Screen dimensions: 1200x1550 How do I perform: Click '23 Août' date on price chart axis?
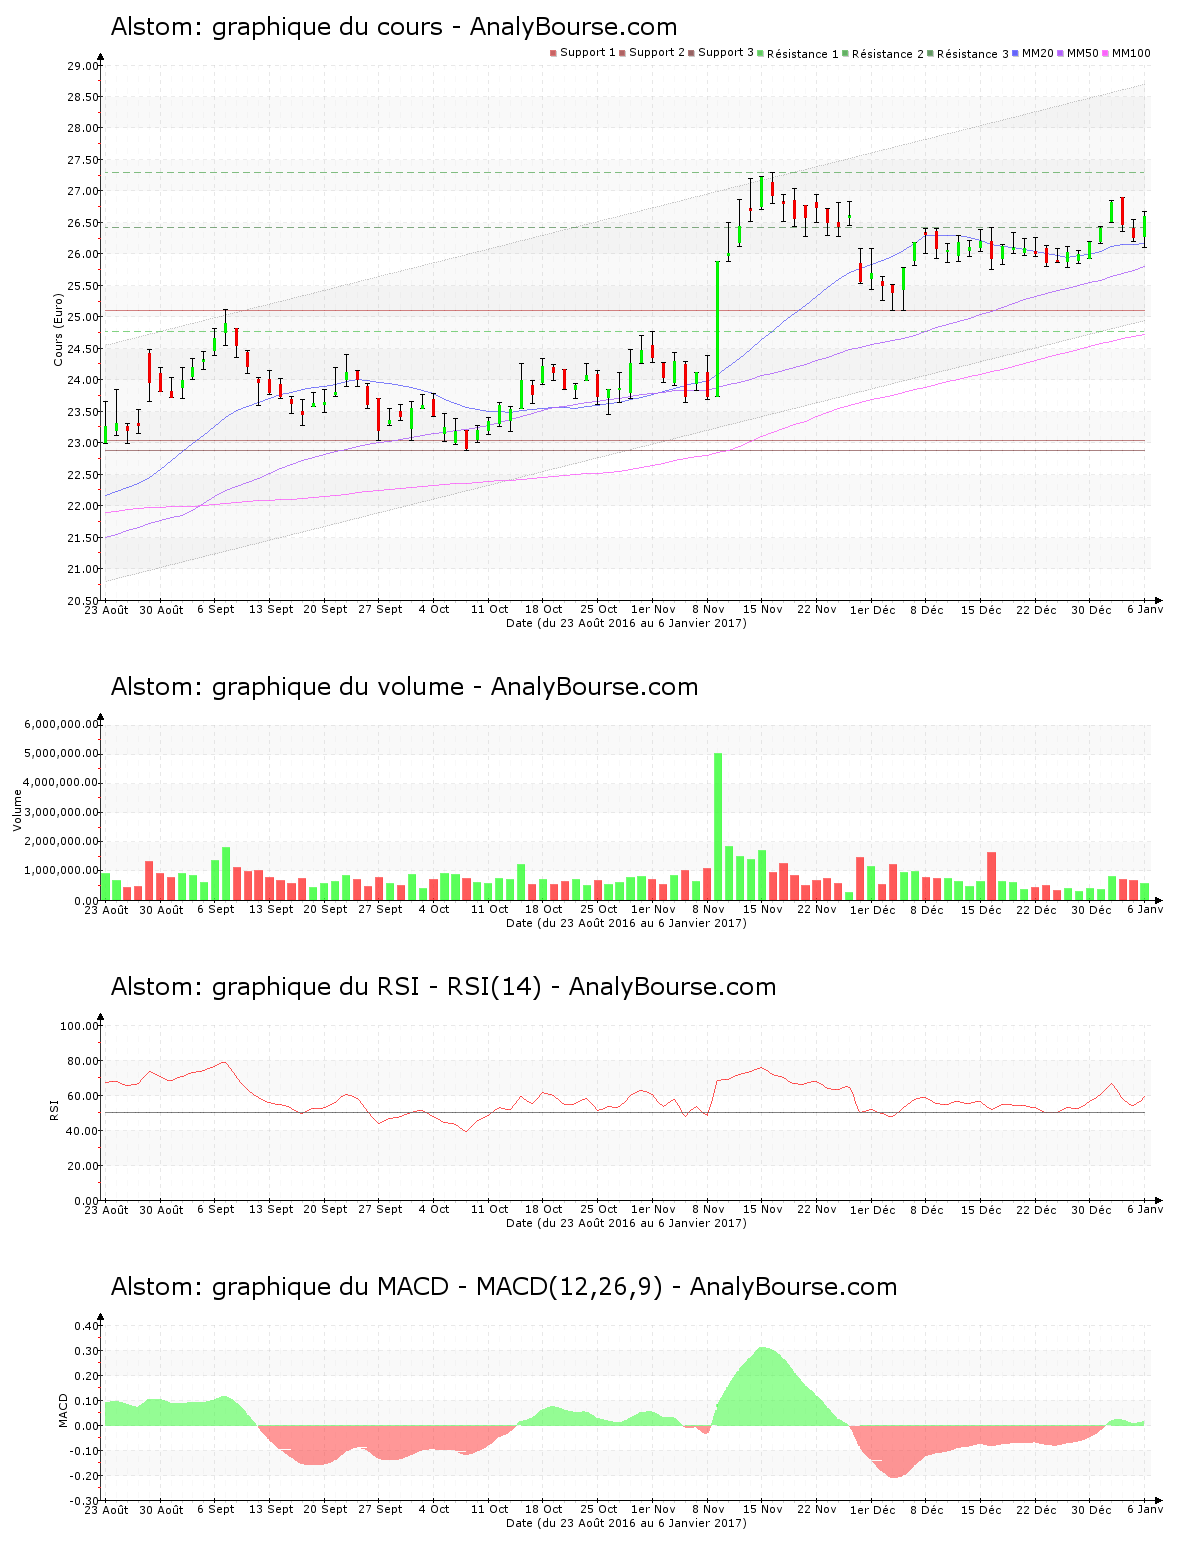tap(107, 609)
